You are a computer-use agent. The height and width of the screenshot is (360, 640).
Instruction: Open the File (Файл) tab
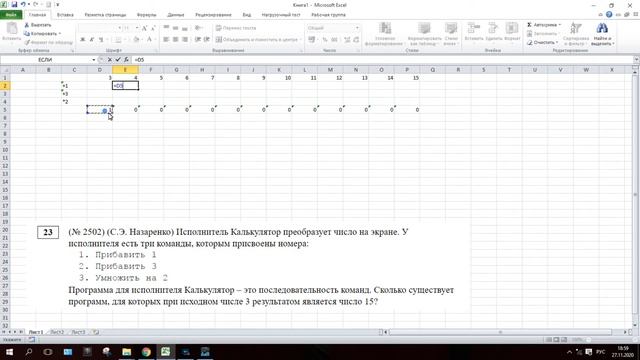tap(11, 15)
